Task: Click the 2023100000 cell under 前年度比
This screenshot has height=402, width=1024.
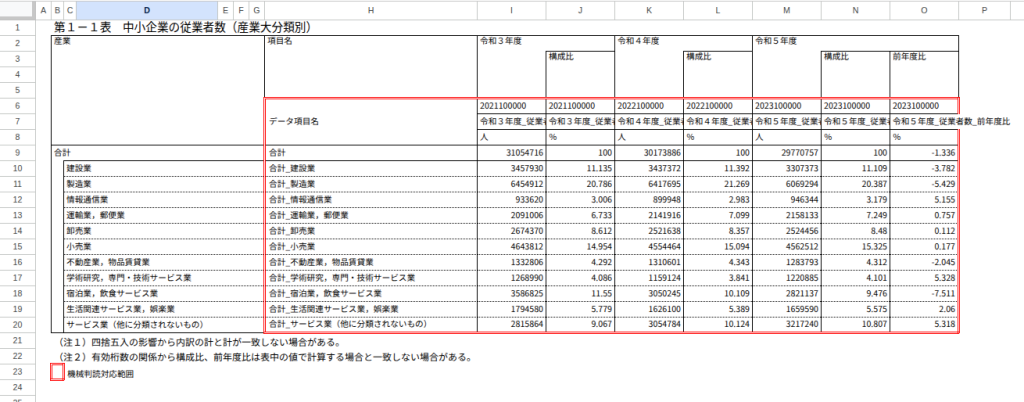Action: pos(923,105)
